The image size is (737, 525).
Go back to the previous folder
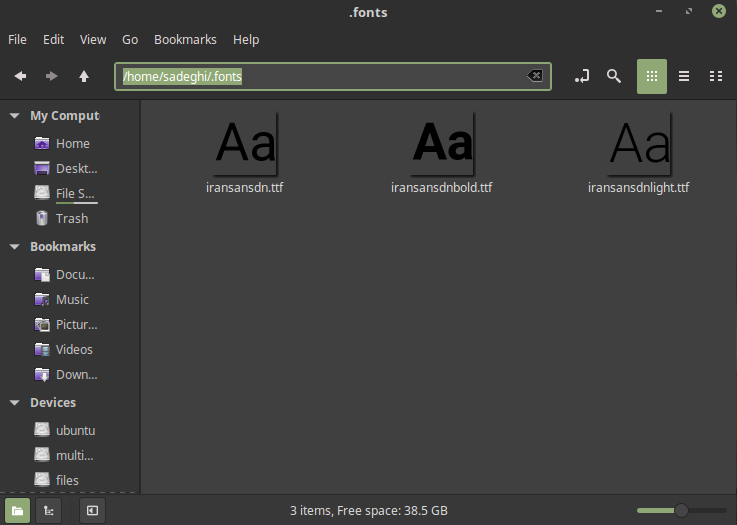tap(20, 76)
